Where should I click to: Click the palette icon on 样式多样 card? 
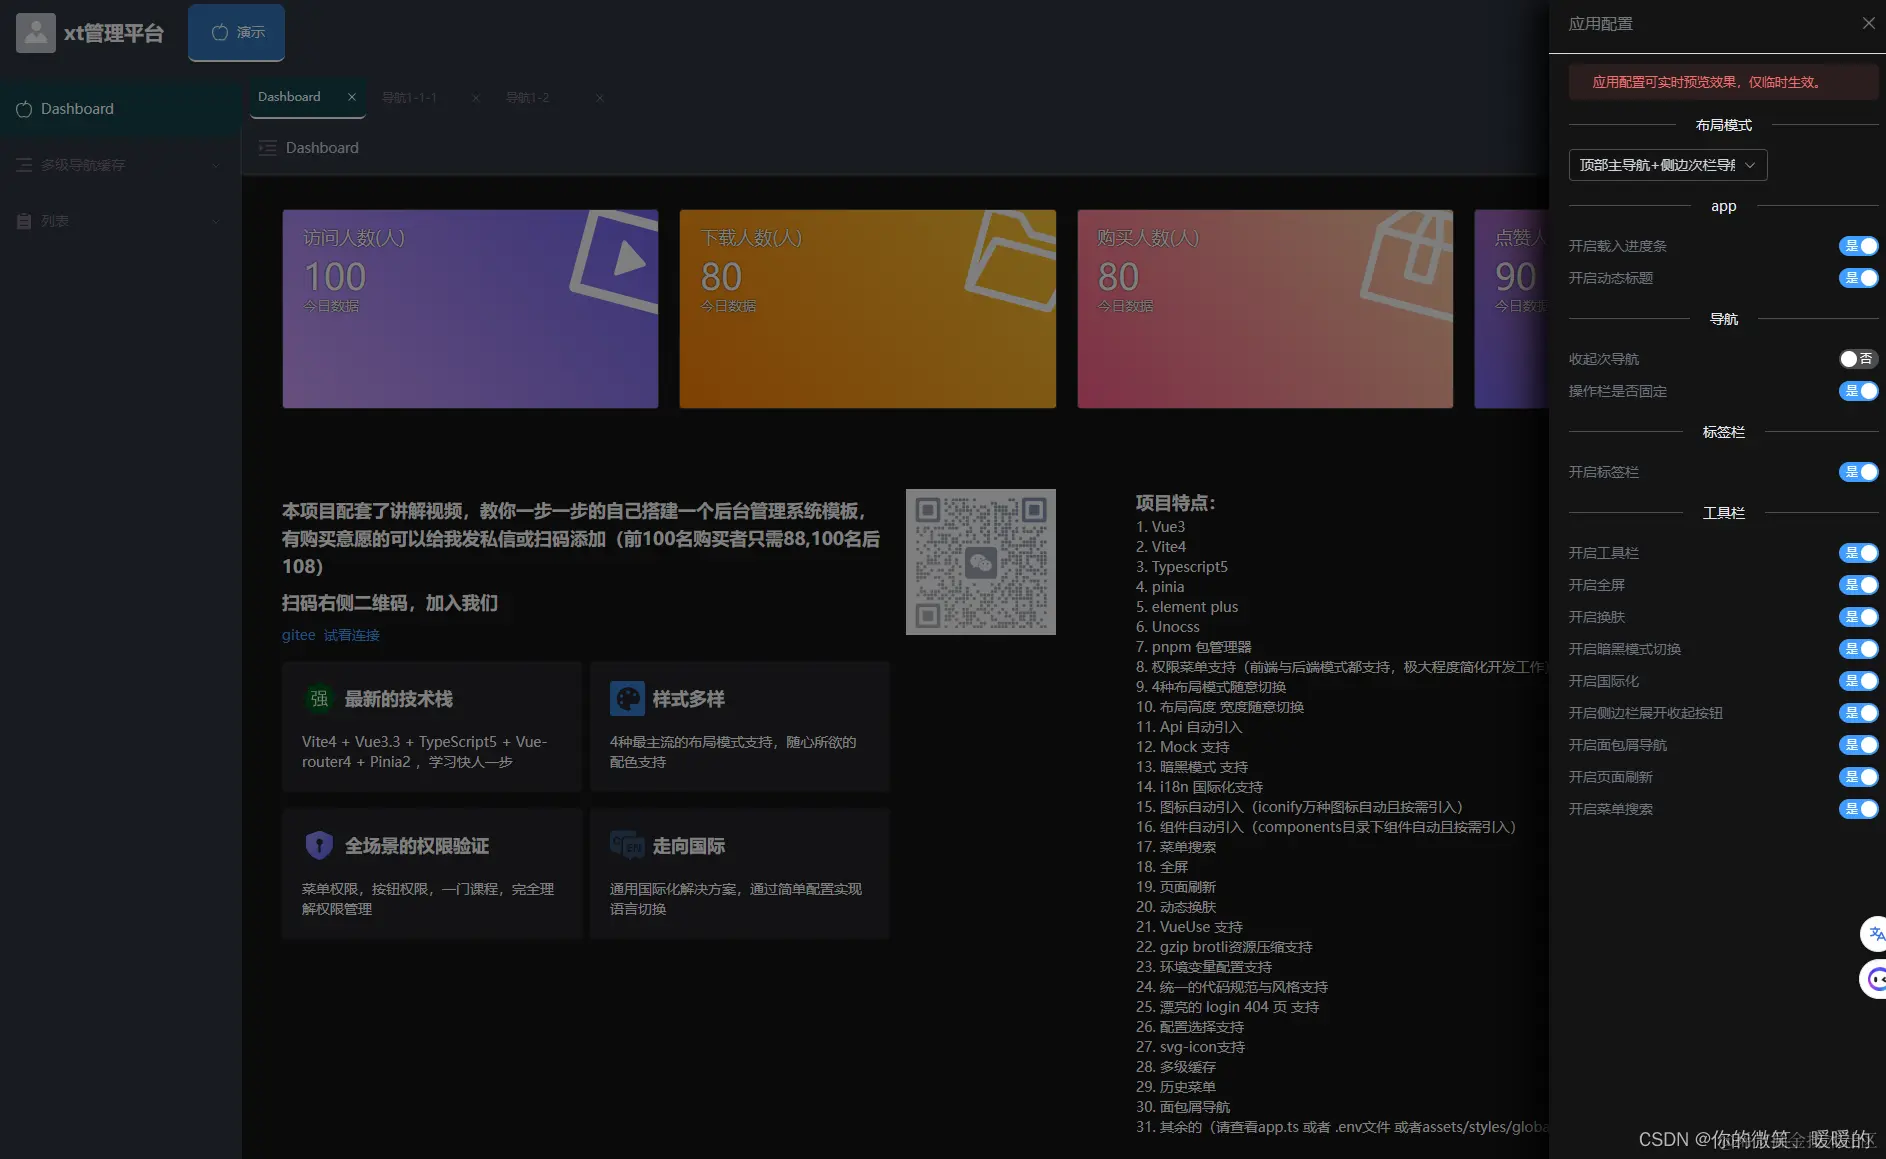627,699
